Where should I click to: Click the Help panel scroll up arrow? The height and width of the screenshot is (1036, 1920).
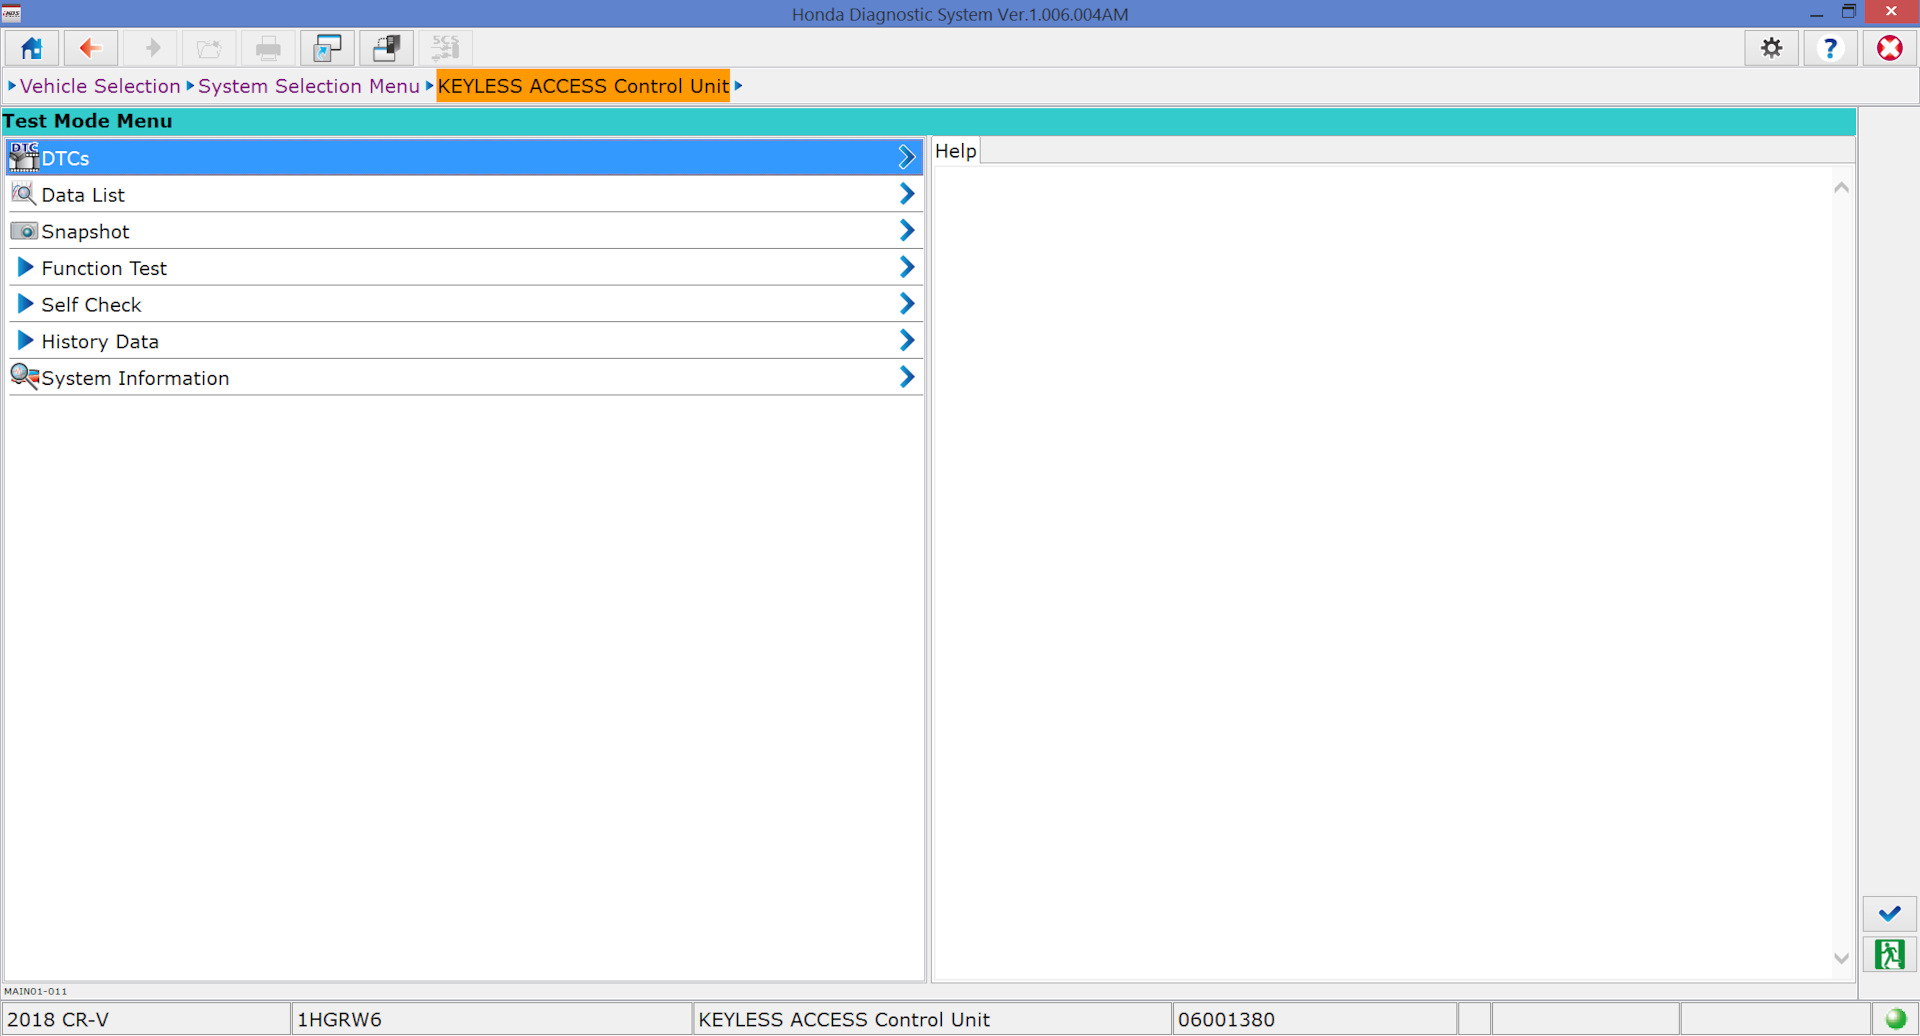tap(1841, 188)
